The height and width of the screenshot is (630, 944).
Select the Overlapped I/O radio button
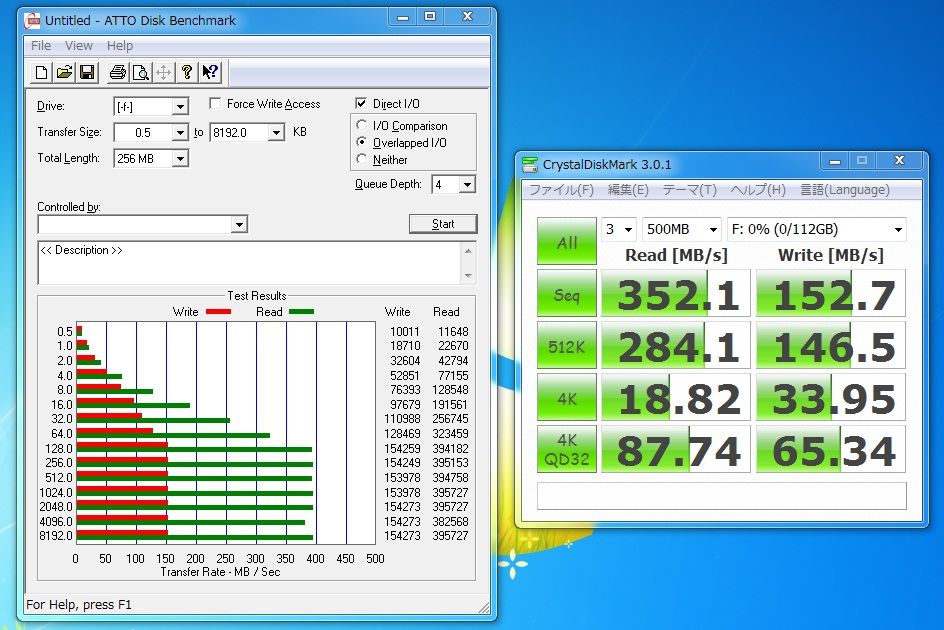pos(361,142)
